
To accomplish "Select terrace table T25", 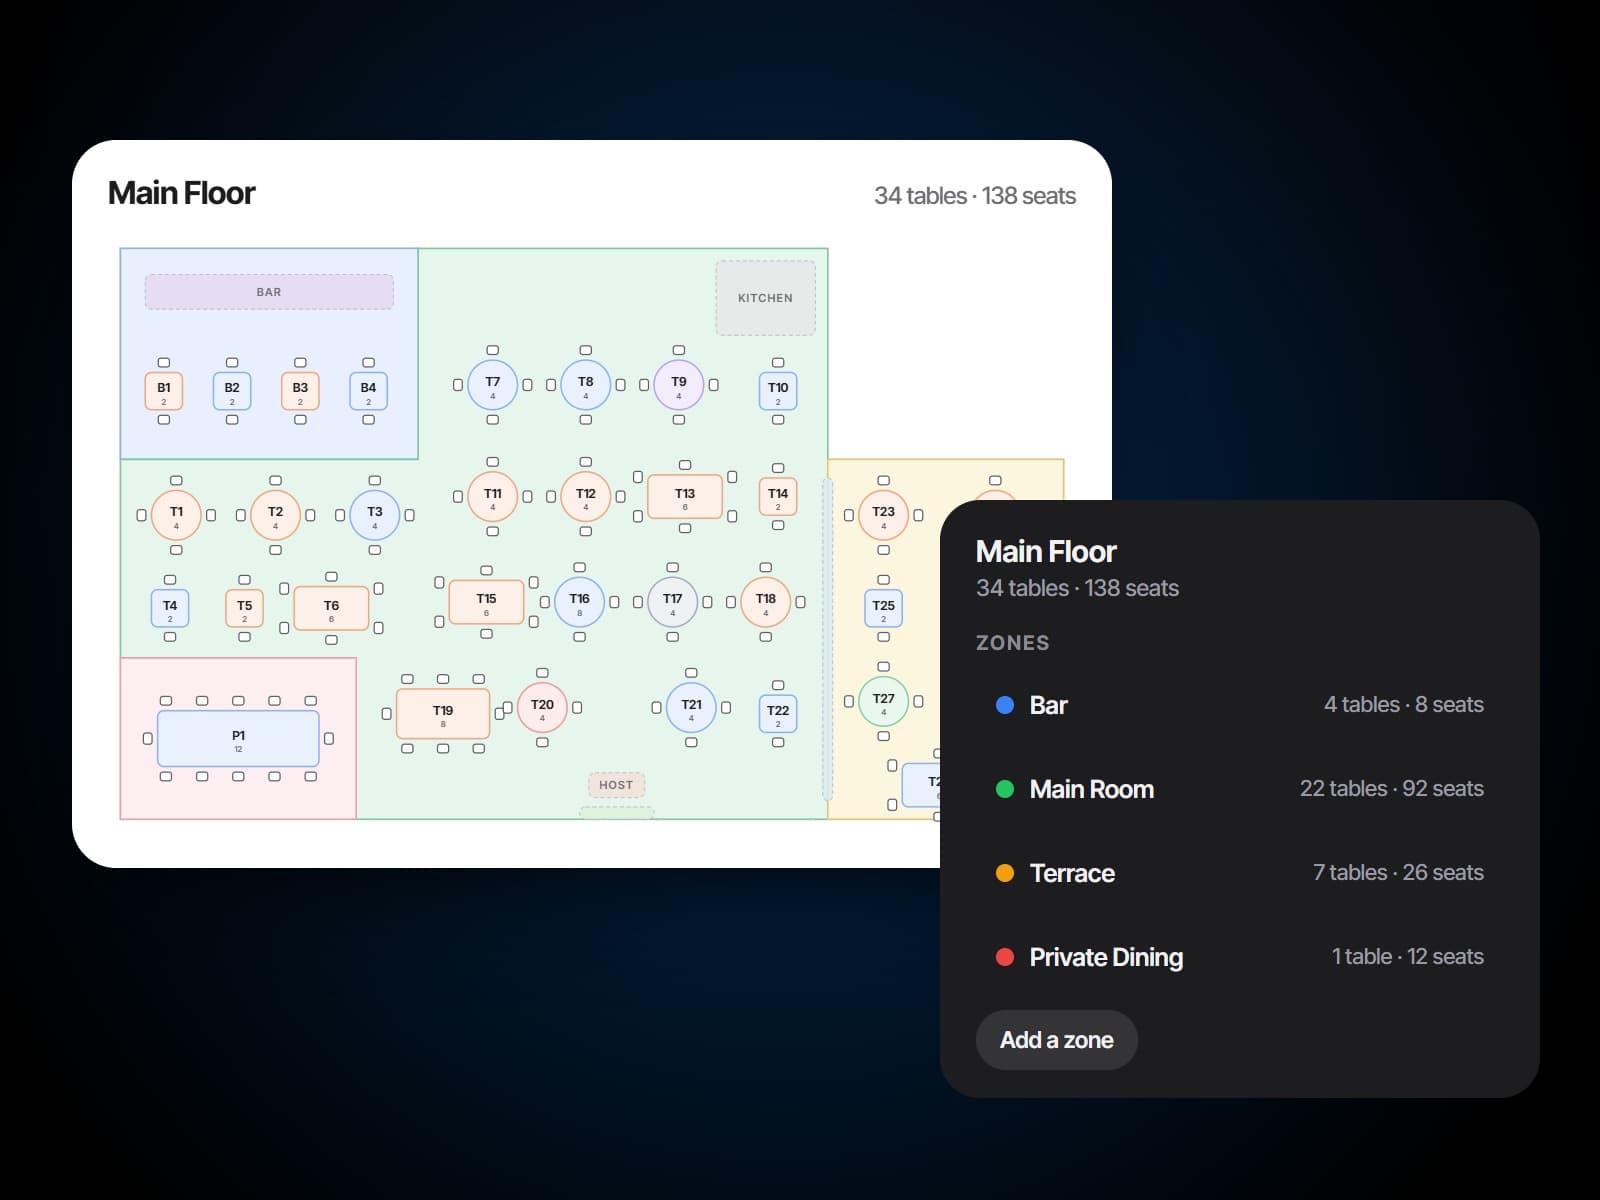I will (884, 609).
